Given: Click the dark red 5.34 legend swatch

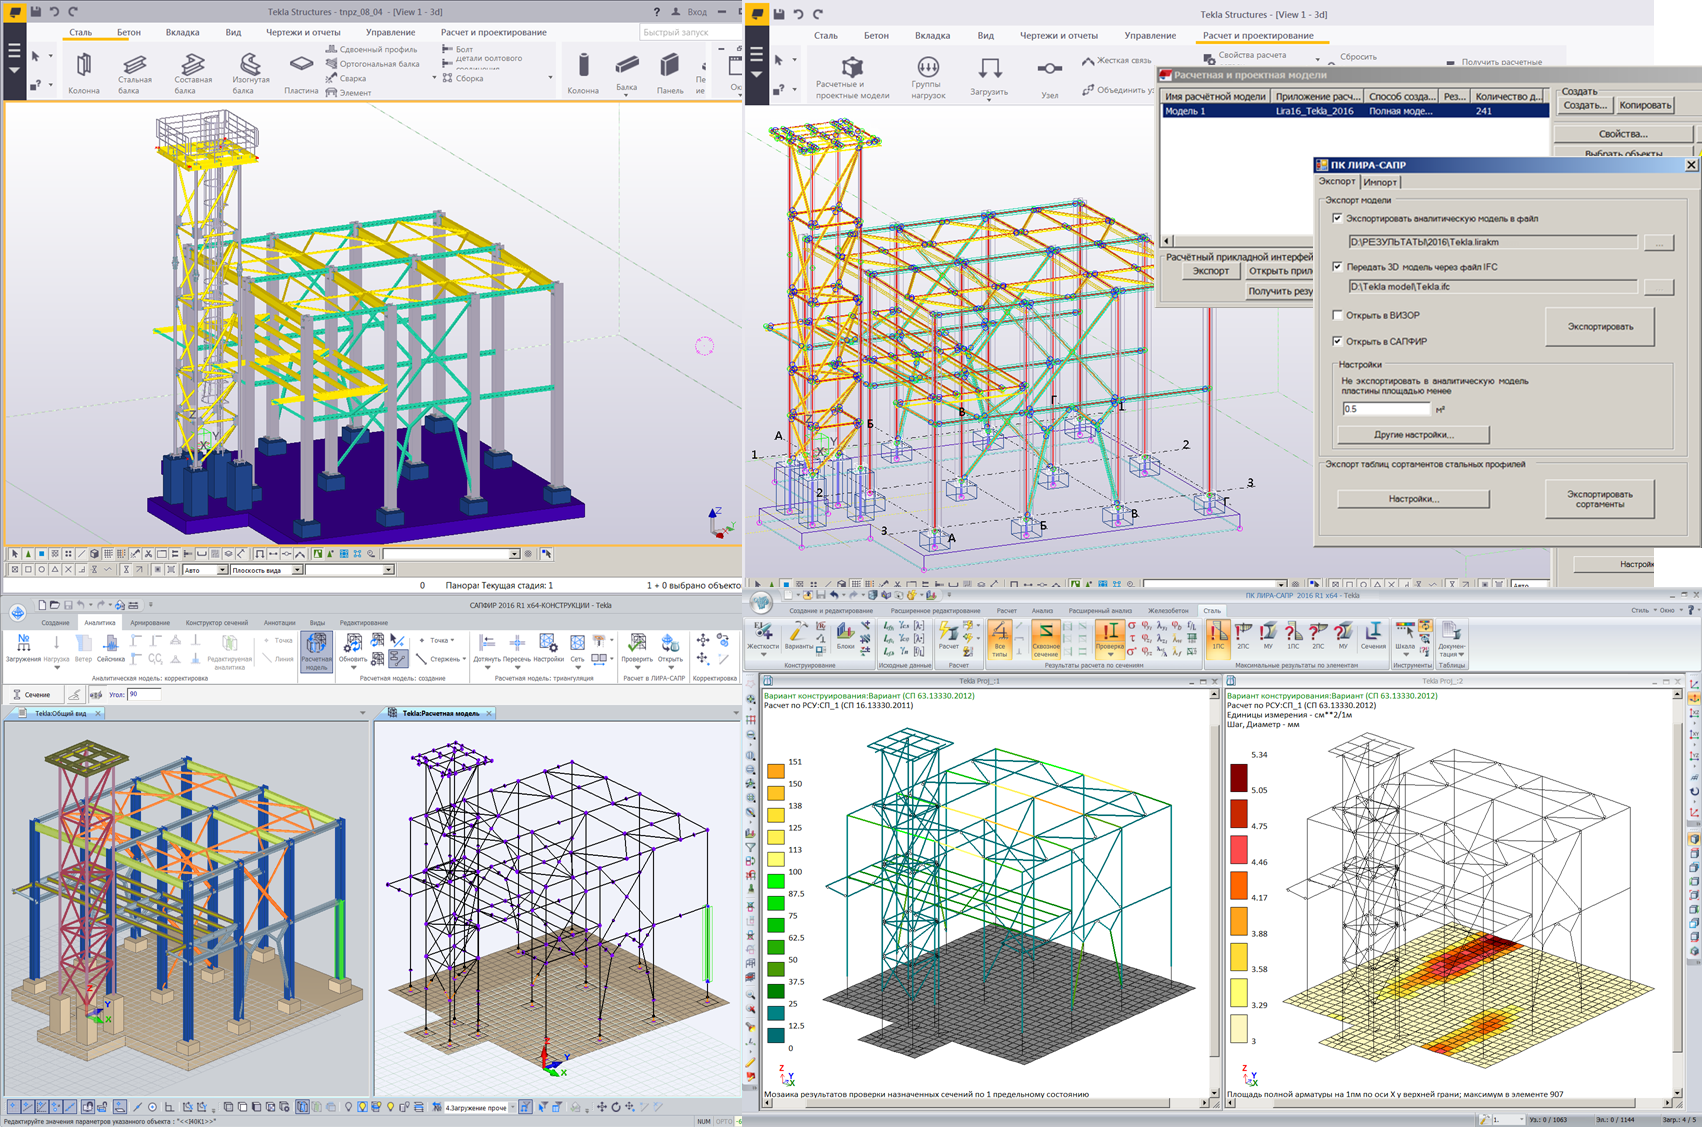Looking at the screenshot, I should (1239, 778).
